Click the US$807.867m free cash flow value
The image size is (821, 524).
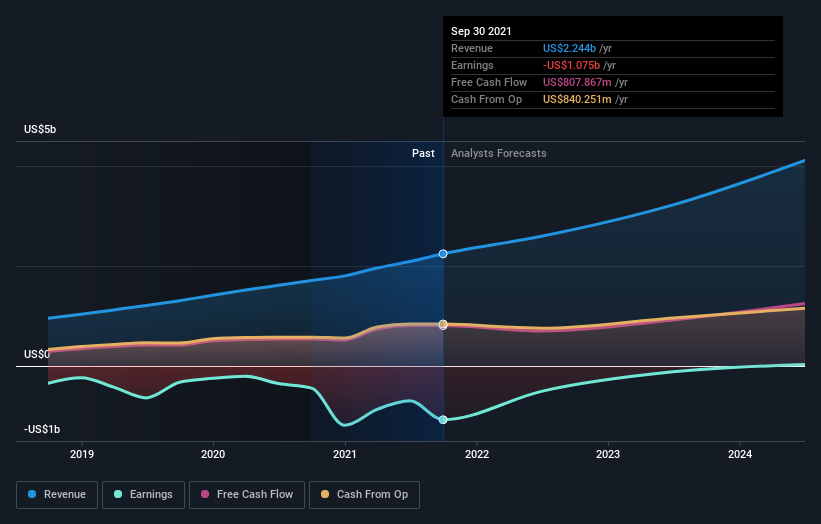(577, 82)
